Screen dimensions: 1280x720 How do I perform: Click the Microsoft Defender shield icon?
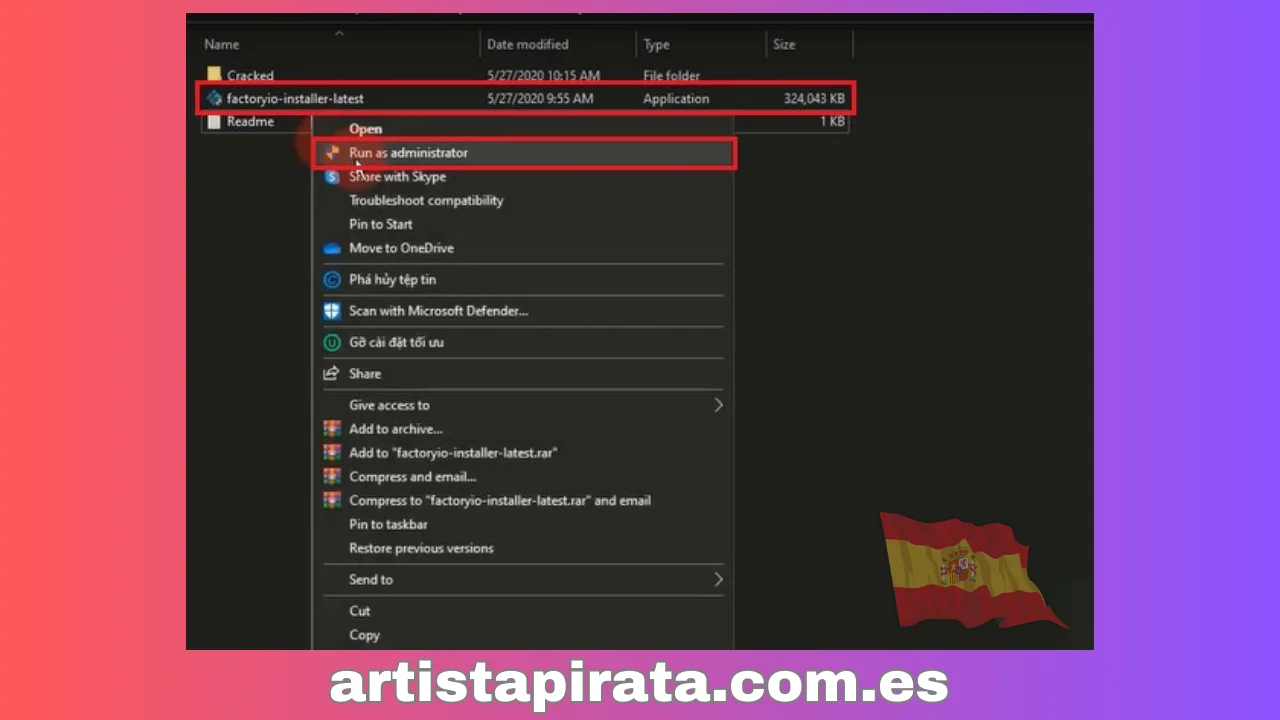[332, 311]
